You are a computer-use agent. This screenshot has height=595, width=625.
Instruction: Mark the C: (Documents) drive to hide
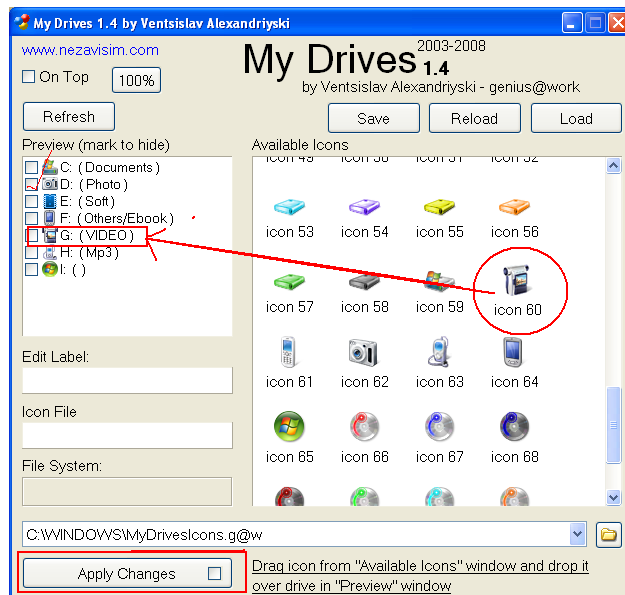(31, 167)
